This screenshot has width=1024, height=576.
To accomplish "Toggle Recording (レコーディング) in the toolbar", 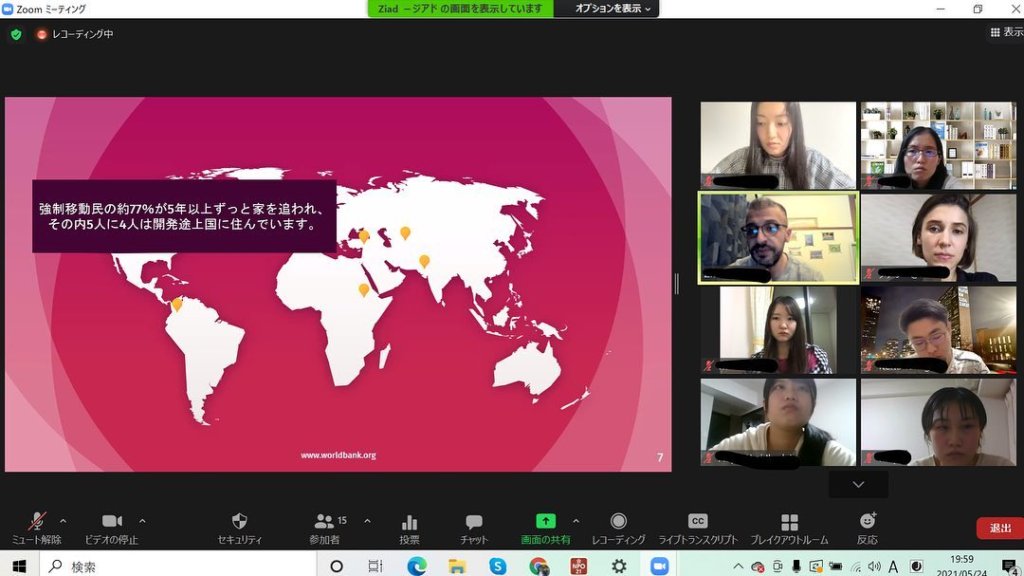I will point(618,522).
